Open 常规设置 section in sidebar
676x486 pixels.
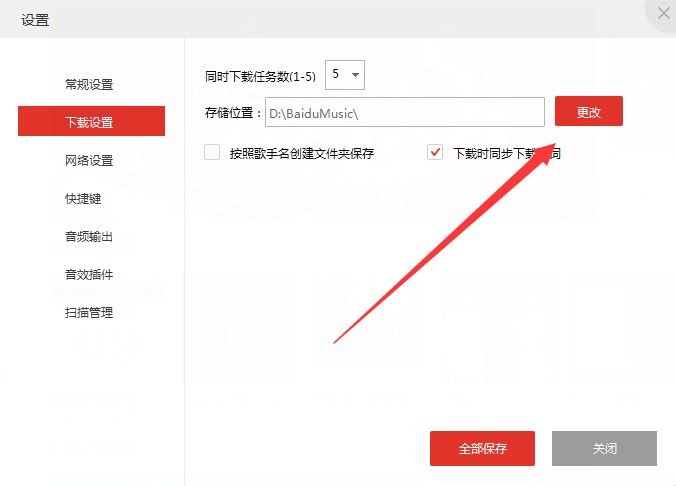pos(89,85)
